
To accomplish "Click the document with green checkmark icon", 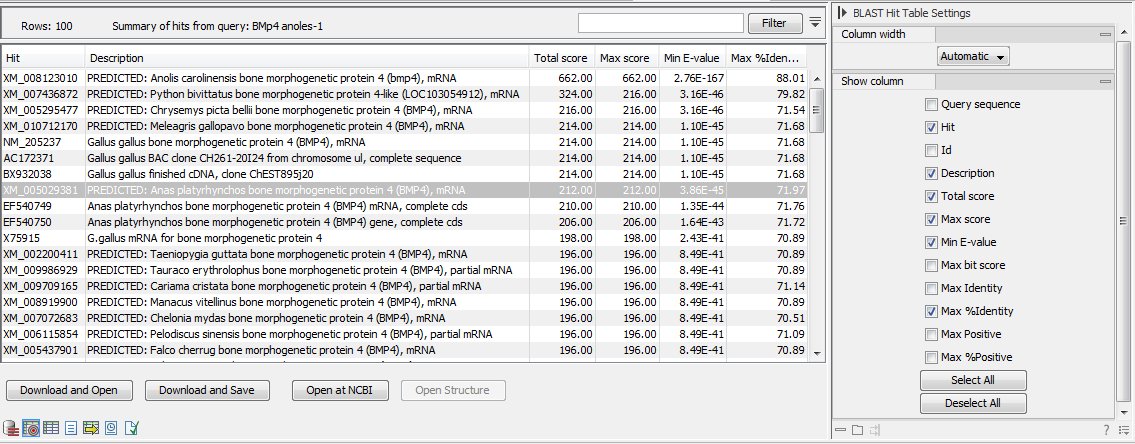I will tap(131, 428).
